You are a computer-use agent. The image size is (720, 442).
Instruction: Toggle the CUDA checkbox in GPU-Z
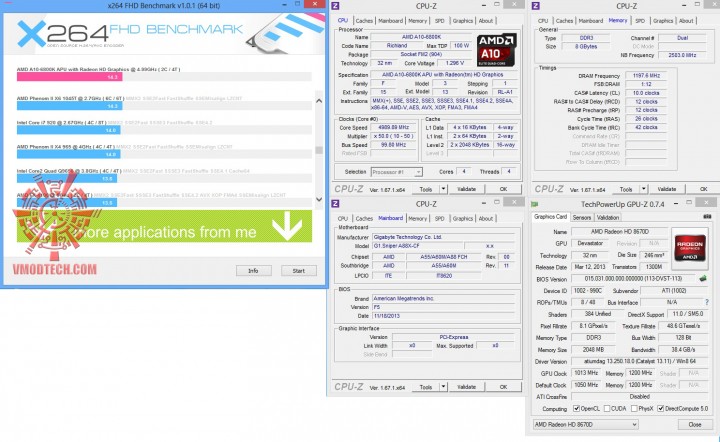click(x=607, y=408)
